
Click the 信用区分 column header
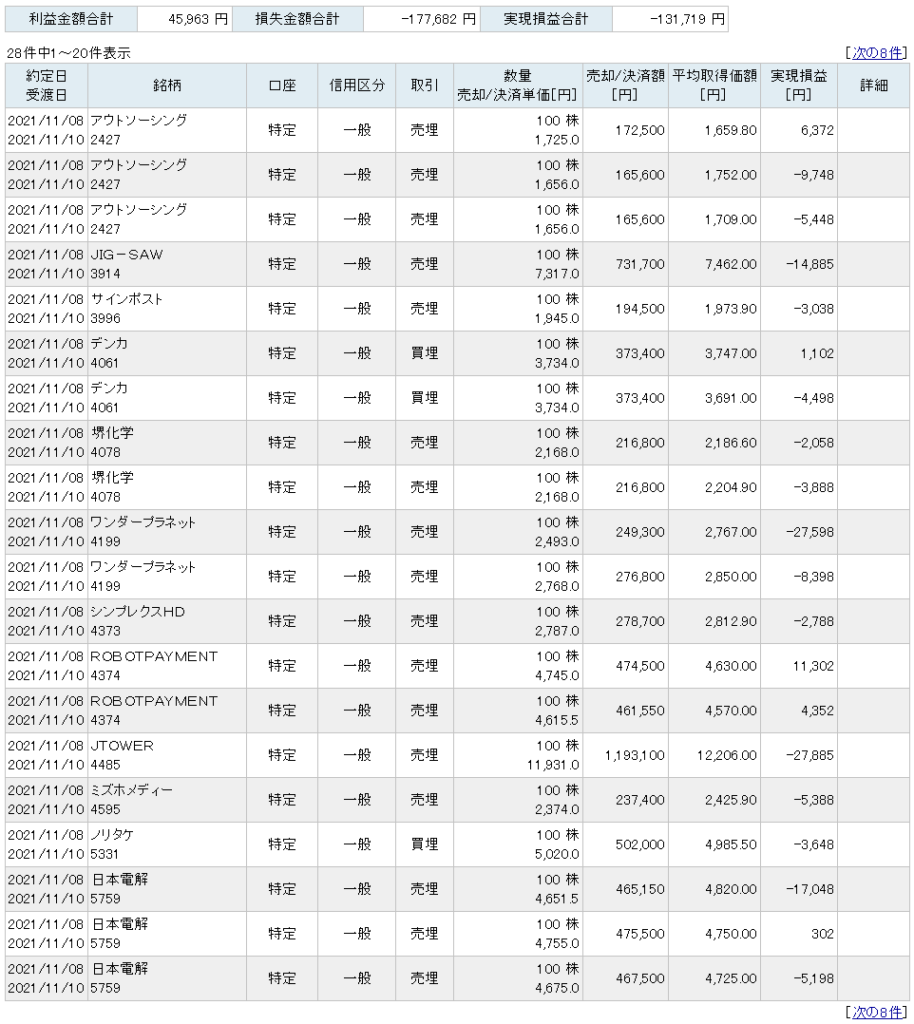click(x=356, y=86)
